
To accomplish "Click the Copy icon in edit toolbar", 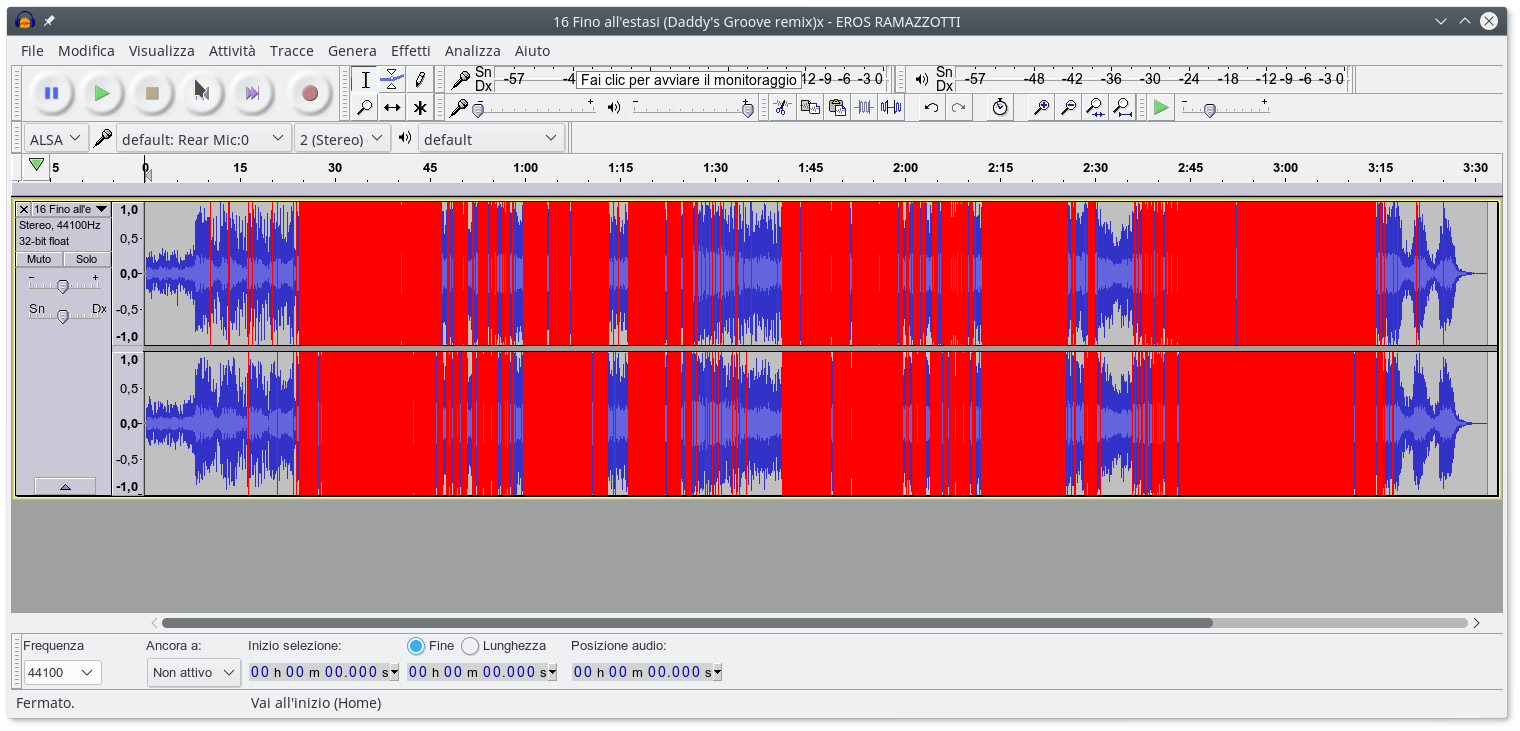I will click(x=810, y=107).
